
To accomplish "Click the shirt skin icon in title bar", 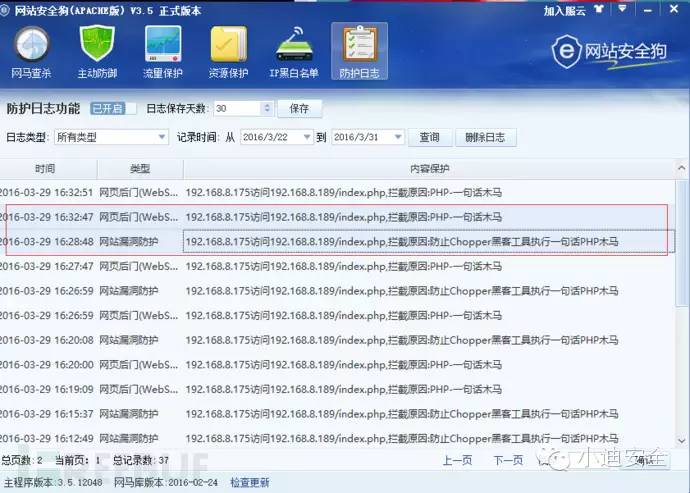I will point(598,9).
